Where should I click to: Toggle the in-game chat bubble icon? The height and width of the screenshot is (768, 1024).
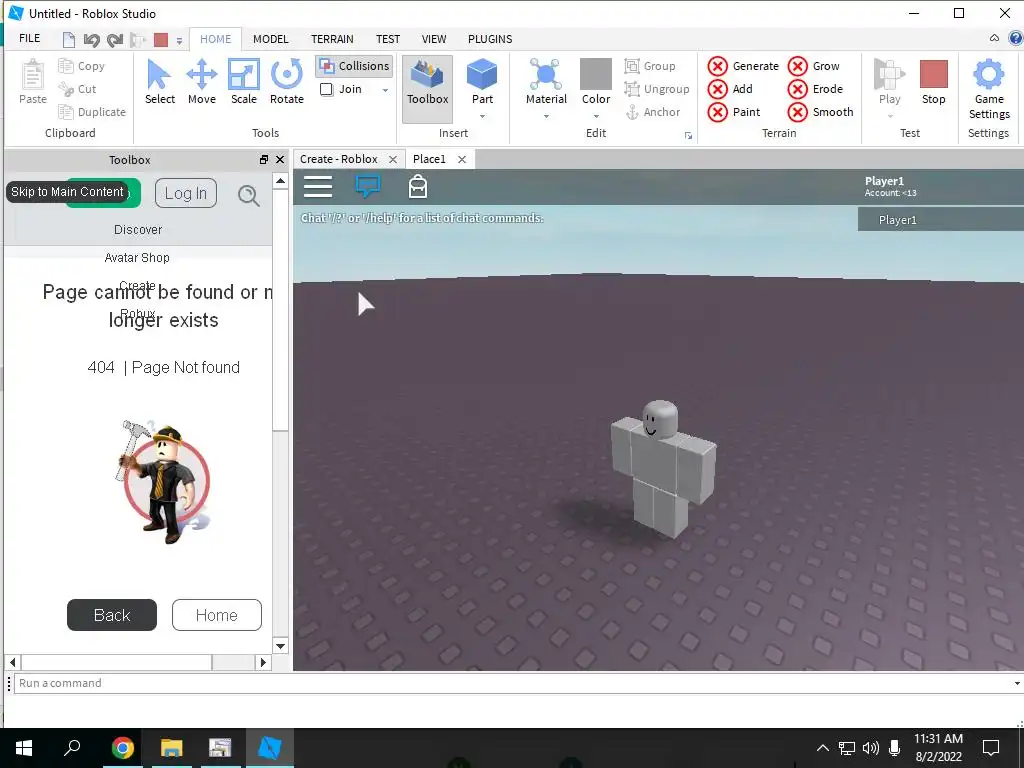point(368,187)
